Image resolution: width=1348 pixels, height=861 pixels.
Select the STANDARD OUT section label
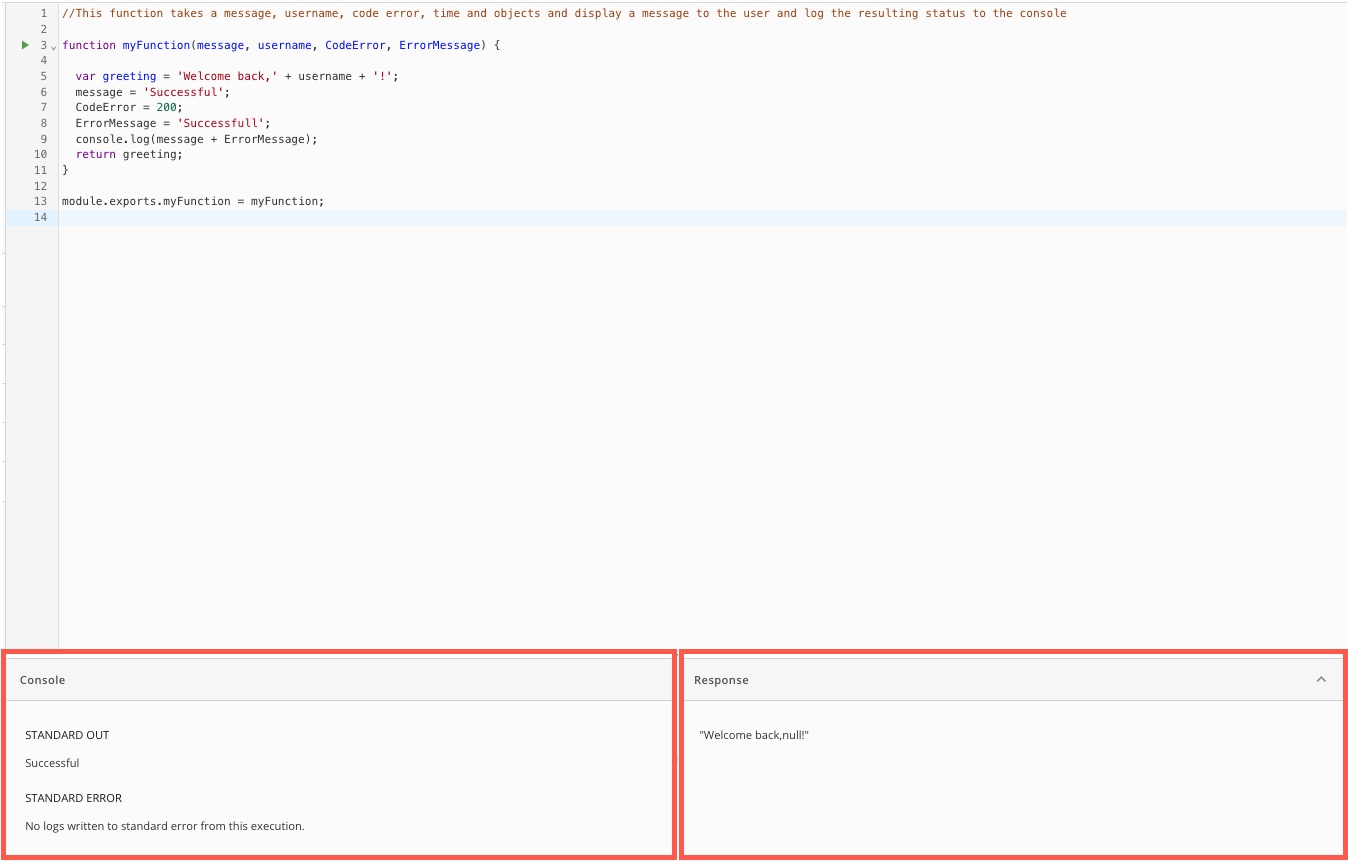tap(67, 734)
